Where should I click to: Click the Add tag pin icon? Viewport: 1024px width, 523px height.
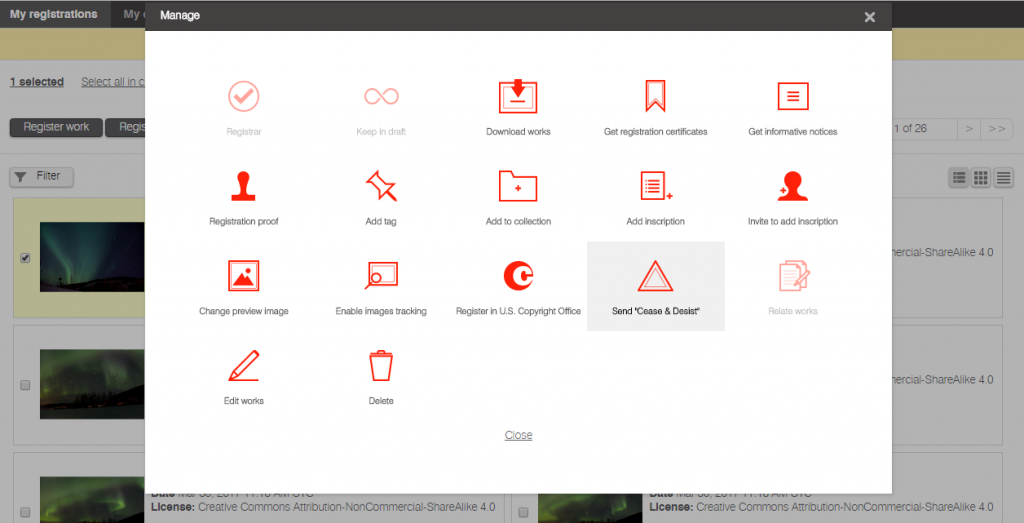[x=381, y=187]
